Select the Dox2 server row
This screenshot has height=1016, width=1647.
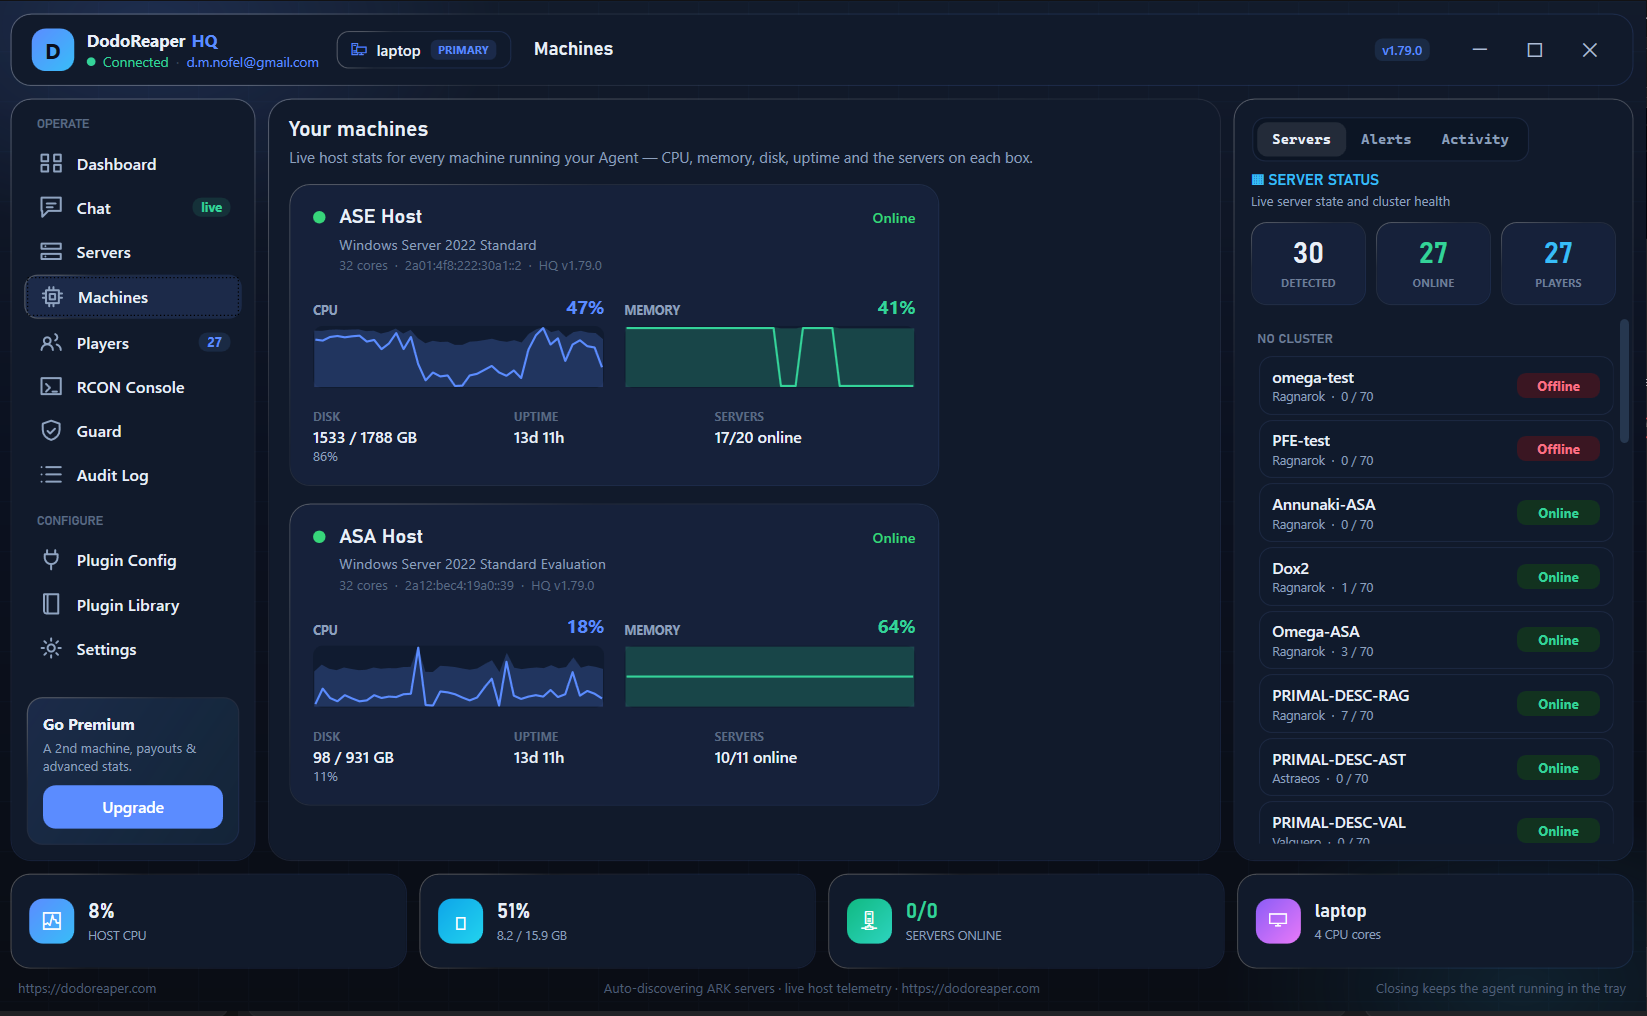(x=1436, y=577)
